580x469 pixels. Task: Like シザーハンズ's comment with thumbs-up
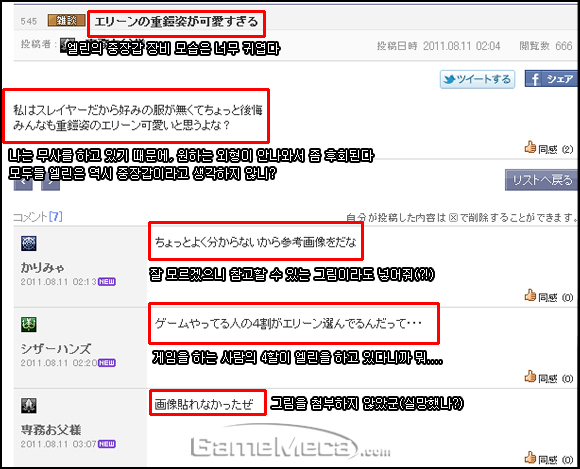pyautogui.click(x=530, y=377)
